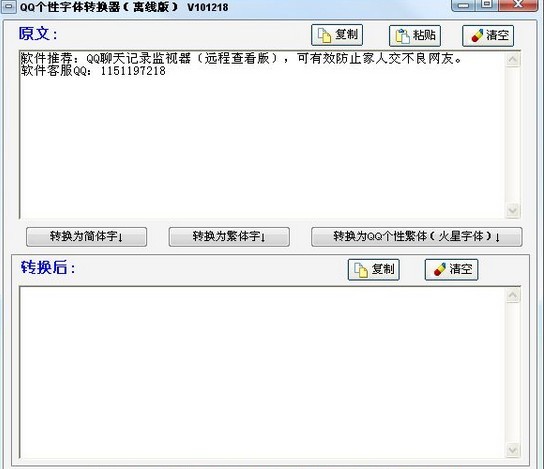Click the copy icon beside 原文
The width and height of the screenshot is (545, 469).
(324, 35)
